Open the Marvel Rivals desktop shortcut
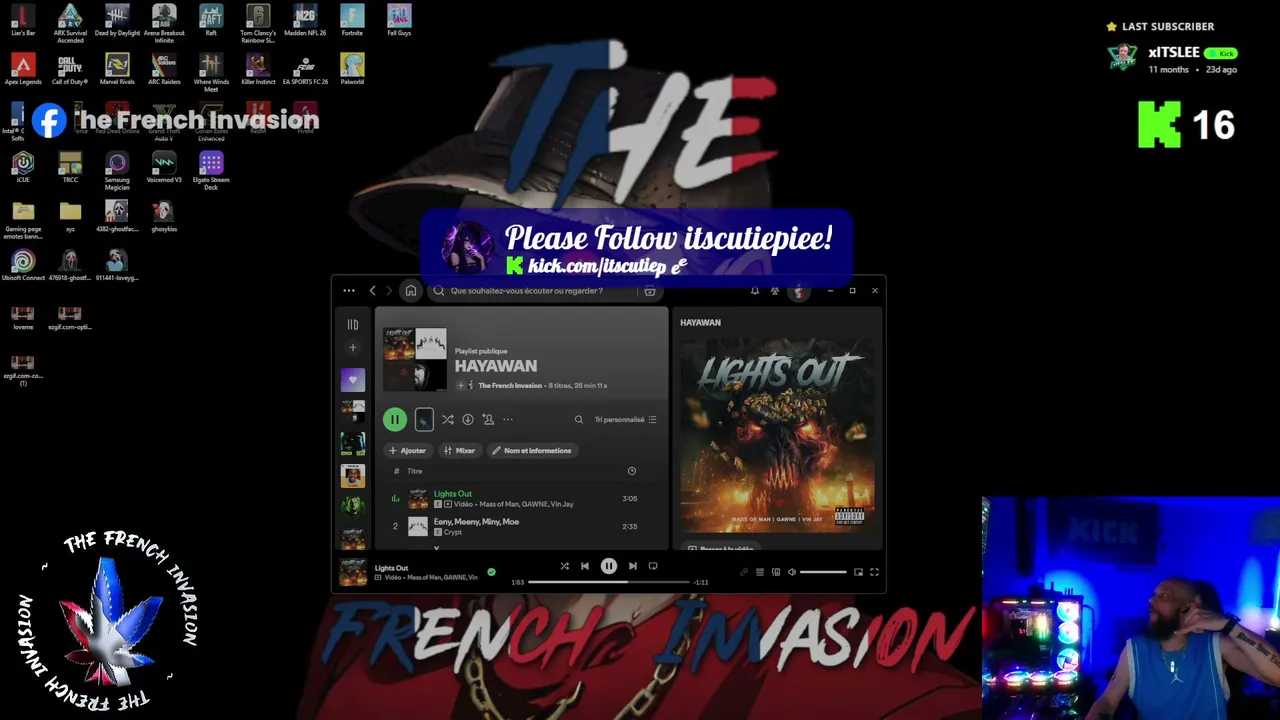Viewport: 1280px width, 720px height. click(x=117, y=69)
